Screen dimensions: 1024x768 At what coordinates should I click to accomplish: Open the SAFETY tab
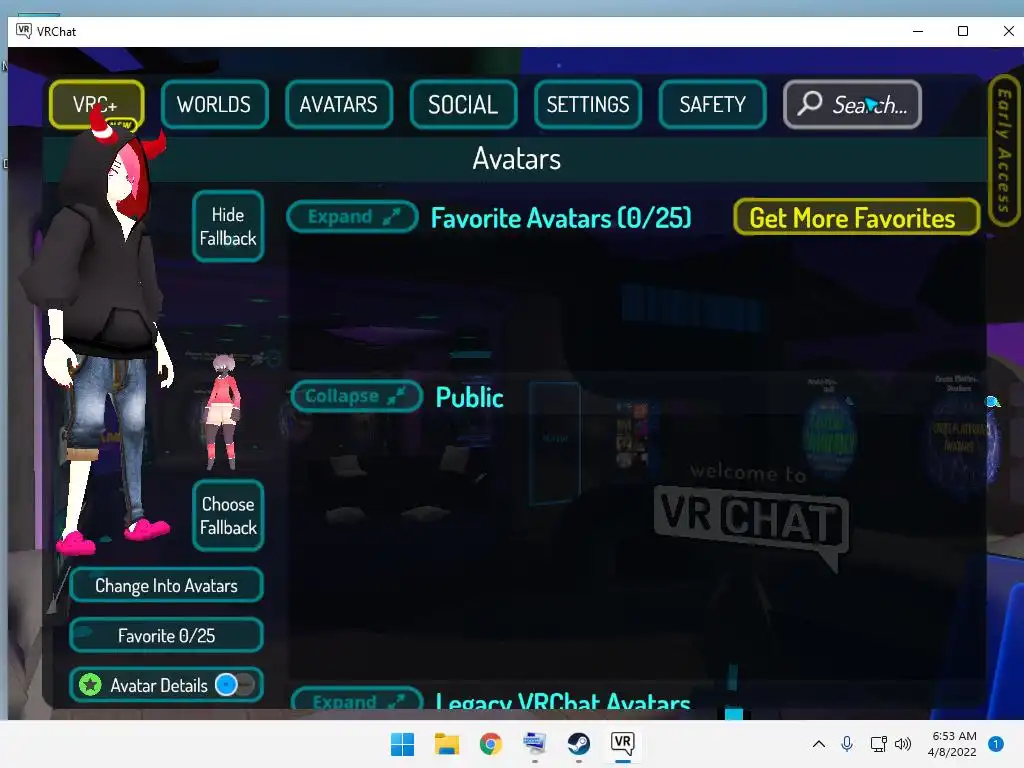[712, 104]
